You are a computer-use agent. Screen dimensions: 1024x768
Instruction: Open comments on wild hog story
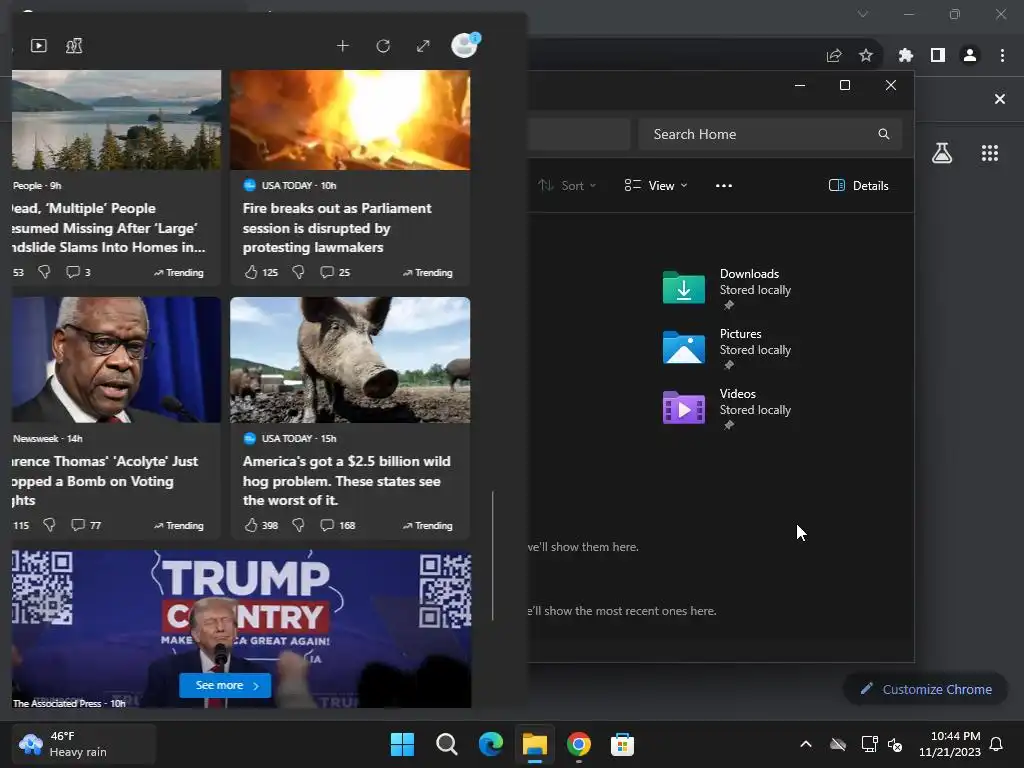click(327, 525)
